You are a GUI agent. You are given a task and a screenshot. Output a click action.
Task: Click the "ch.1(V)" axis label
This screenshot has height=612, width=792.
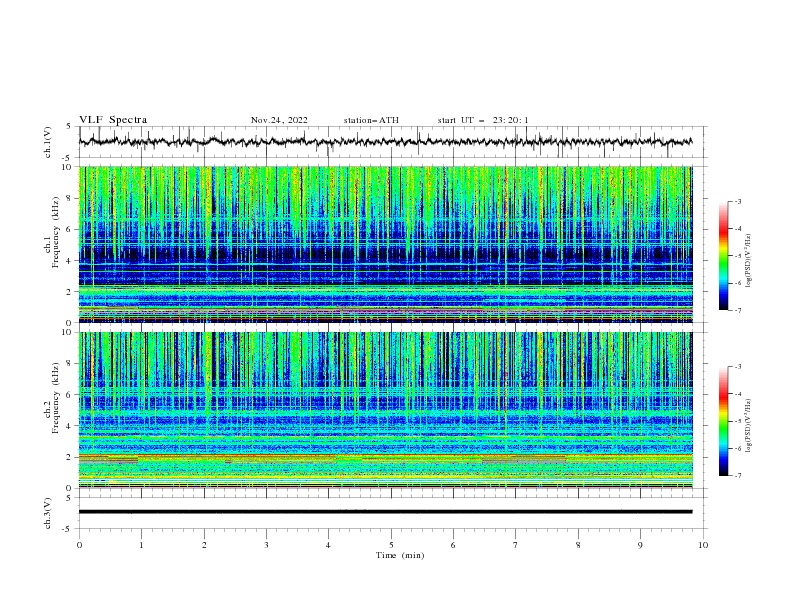coord(48,142)
